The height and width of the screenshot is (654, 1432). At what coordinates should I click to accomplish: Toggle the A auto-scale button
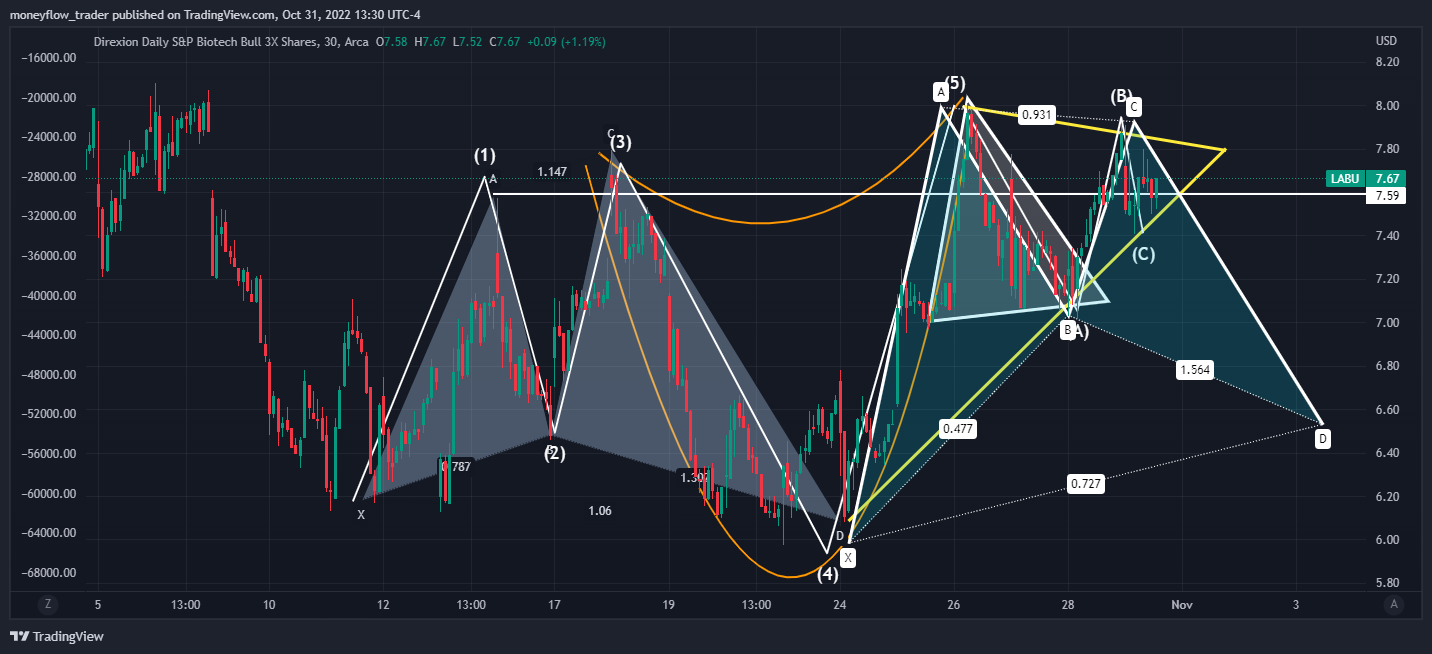(x=1394, y=604)
